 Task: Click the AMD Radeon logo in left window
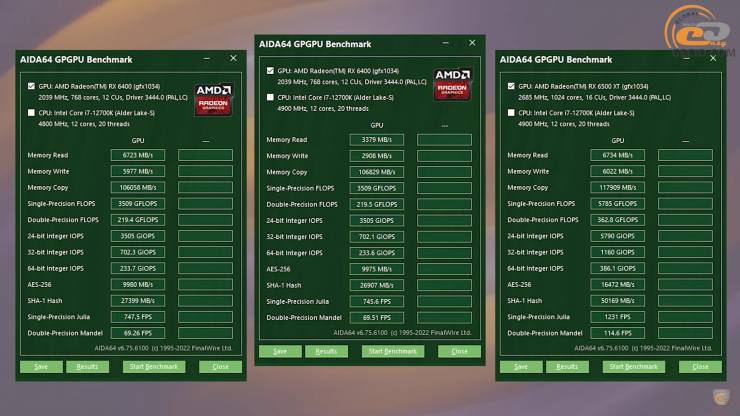(x=214, y=100)
